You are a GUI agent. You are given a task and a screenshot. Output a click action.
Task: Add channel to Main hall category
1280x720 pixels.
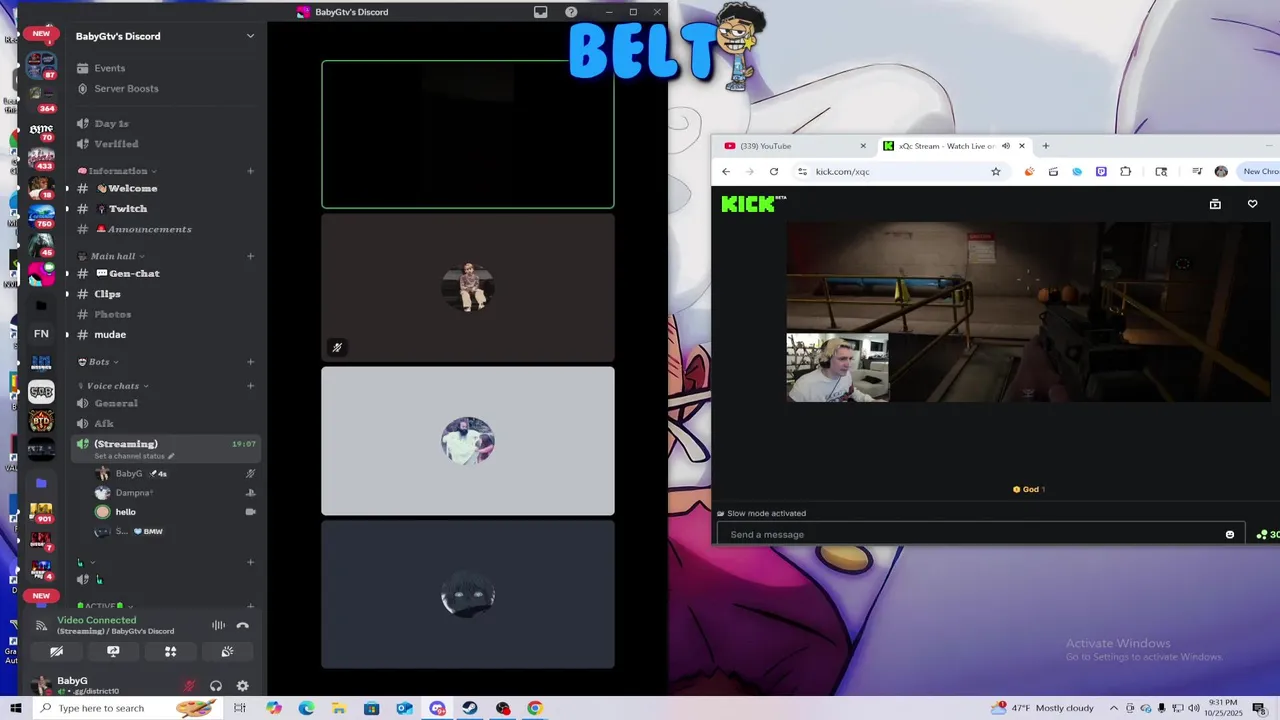pos(250,256)
